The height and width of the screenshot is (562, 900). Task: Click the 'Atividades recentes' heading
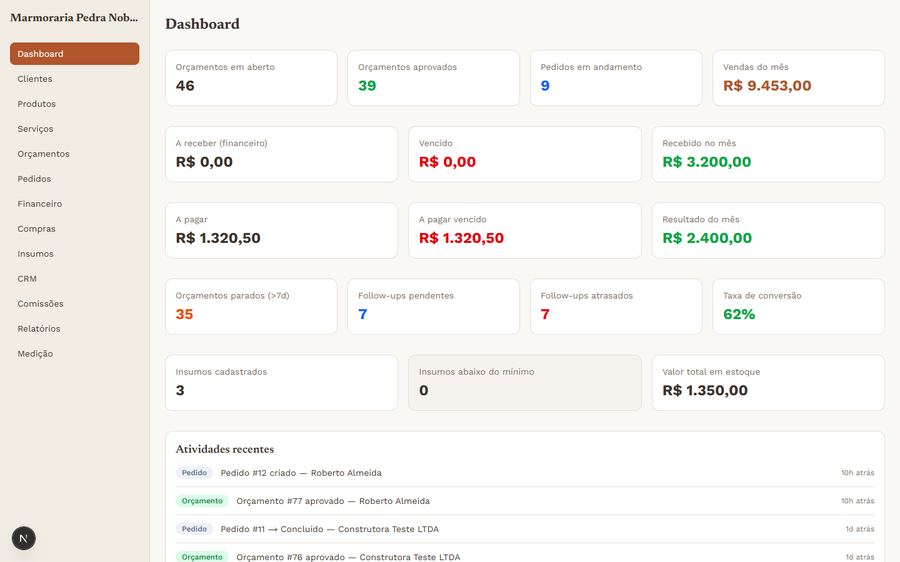pyautogui.click(x=224, y=449)
